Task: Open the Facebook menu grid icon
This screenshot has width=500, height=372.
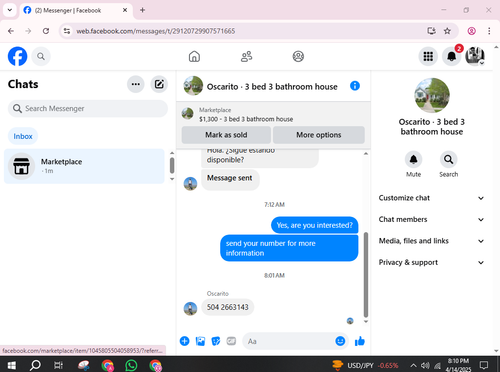Action: (428, 56)
